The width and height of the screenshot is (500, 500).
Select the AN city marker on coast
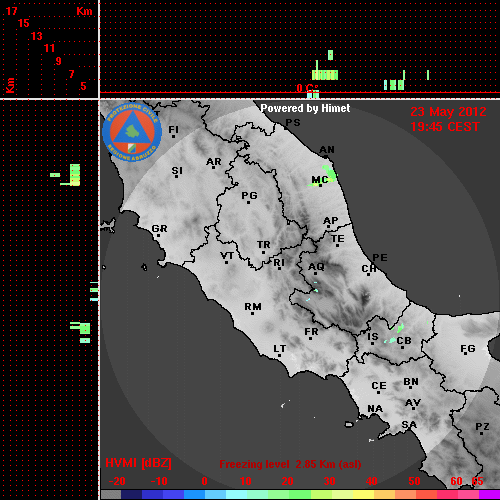326,156
